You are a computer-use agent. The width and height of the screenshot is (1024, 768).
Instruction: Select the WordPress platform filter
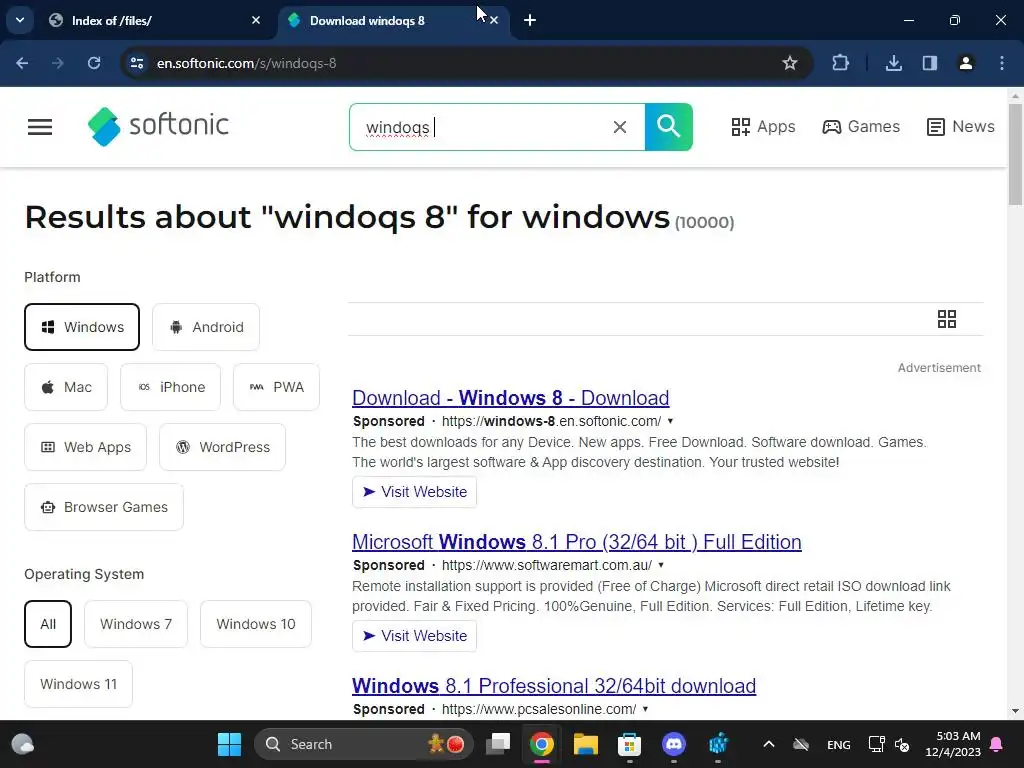pos(223,447)
